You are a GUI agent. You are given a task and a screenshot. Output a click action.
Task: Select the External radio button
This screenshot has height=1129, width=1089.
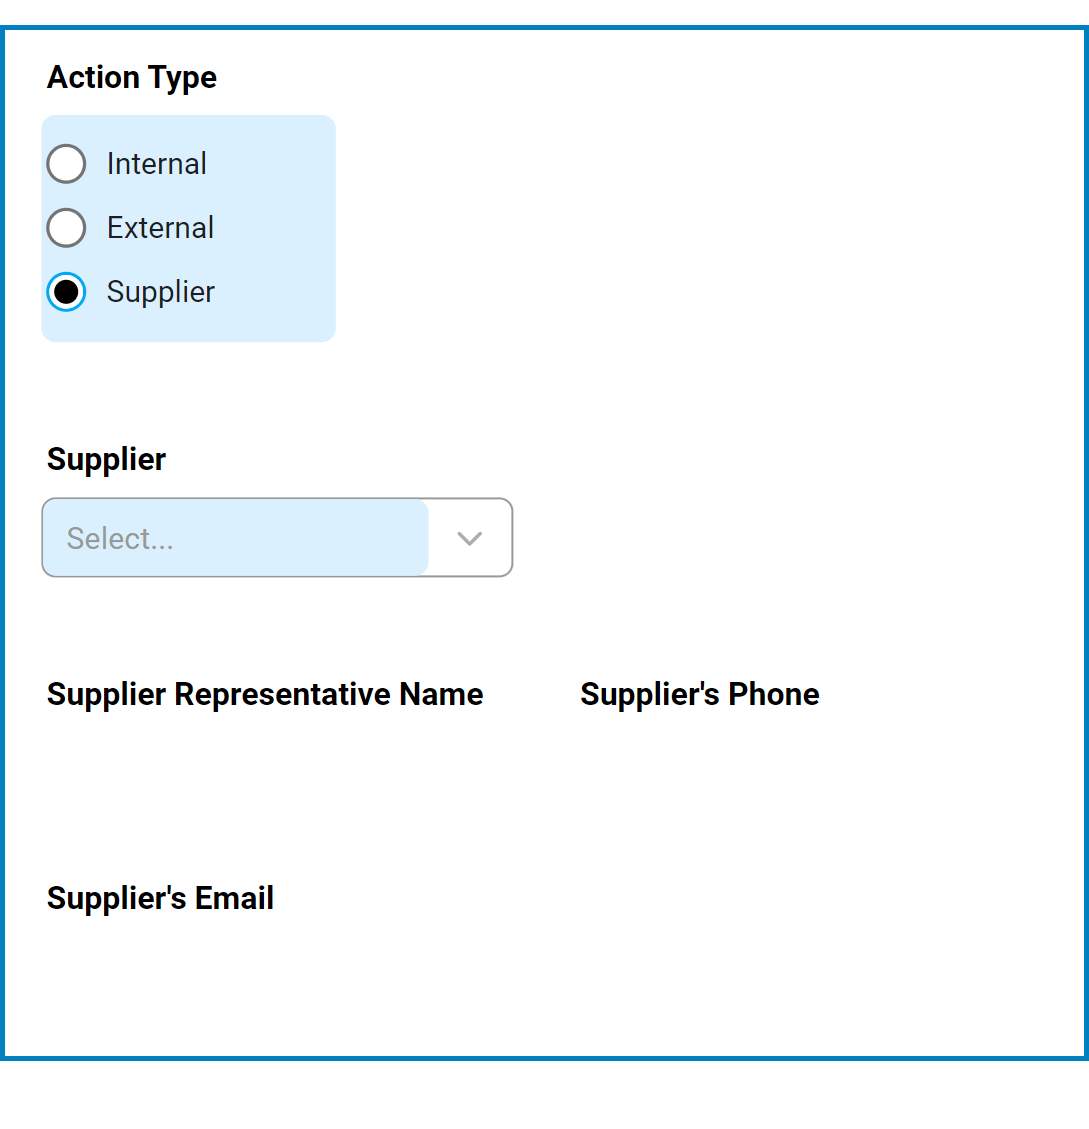click(x=66, y=228)
